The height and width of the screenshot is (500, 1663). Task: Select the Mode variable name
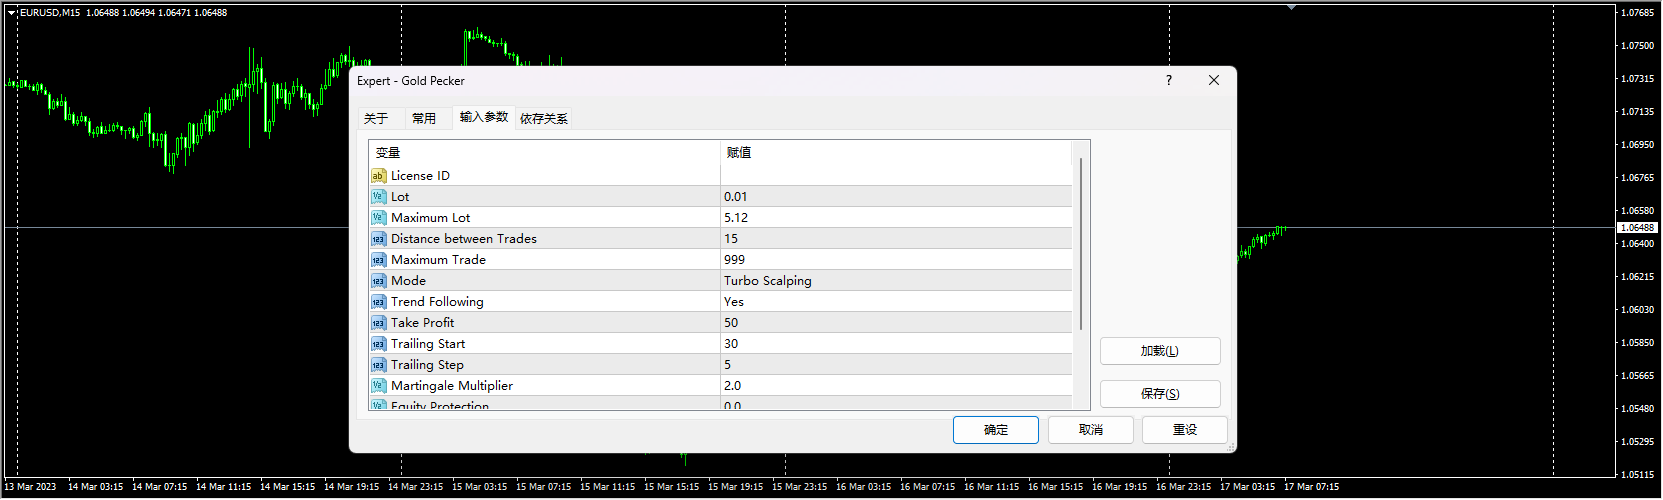pyautogui.click(x=408, y=281)
